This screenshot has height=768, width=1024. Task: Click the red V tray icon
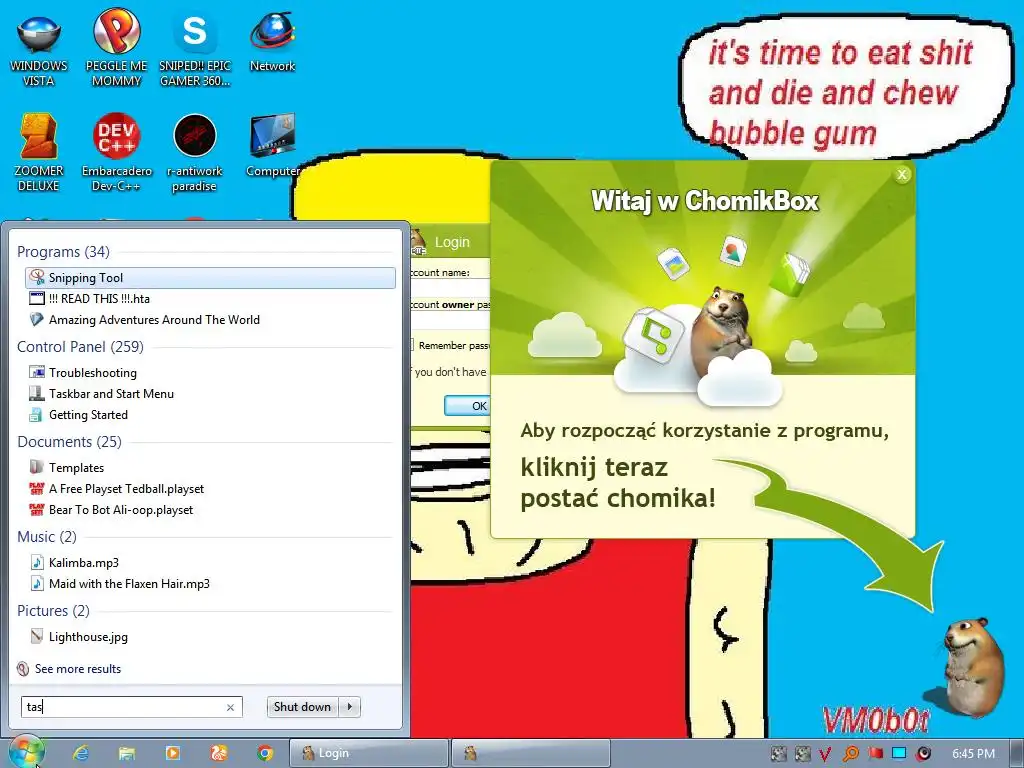coord(825,754)
